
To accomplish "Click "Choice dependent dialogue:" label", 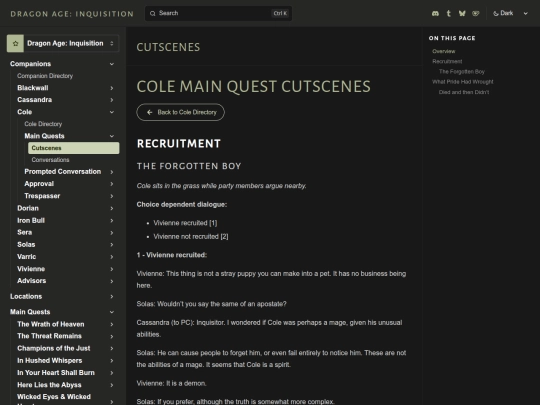I will tap(181, 205).
